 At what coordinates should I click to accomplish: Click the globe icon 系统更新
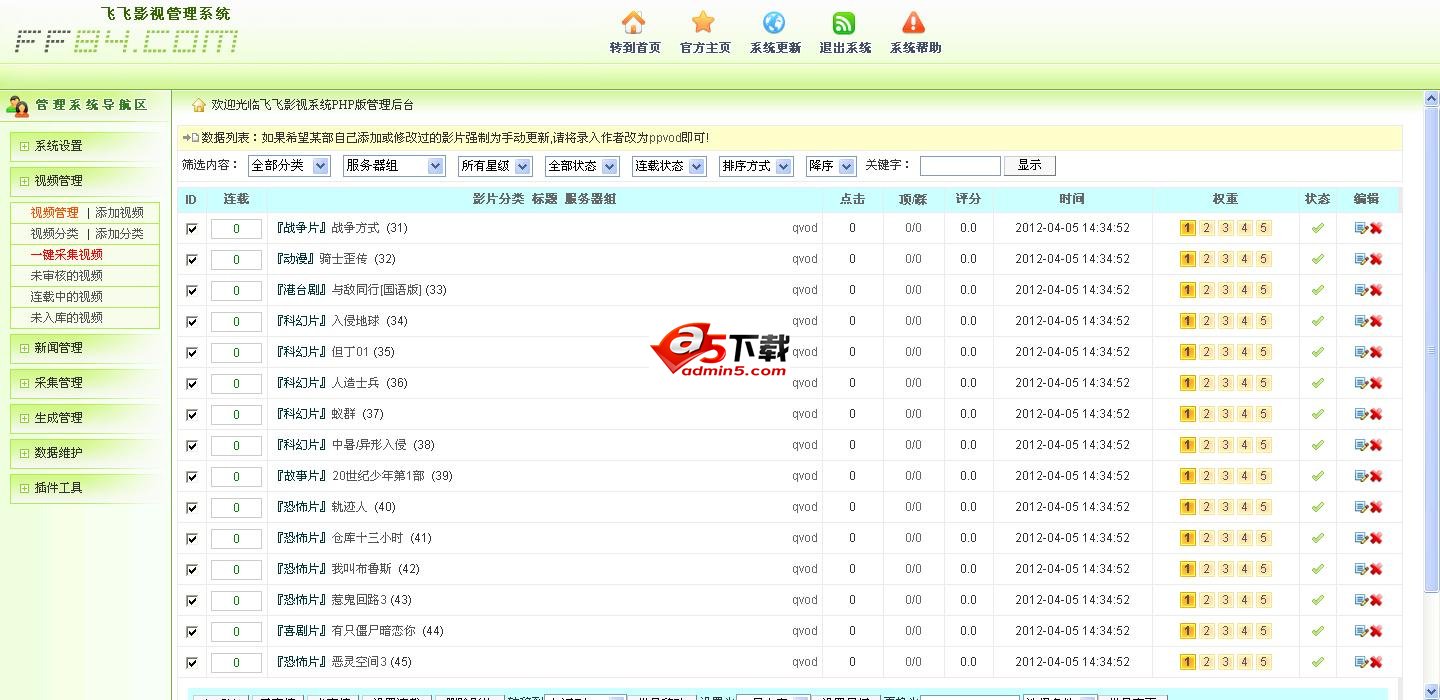pyautogui.click(x=774, y=24)
